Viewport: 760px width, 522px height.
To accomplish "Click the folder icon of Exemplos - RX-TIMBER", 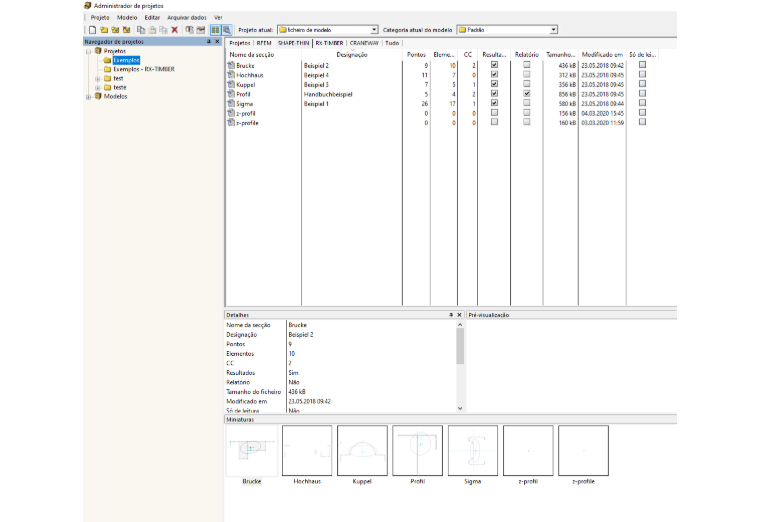I will click(x=108, y=69).
